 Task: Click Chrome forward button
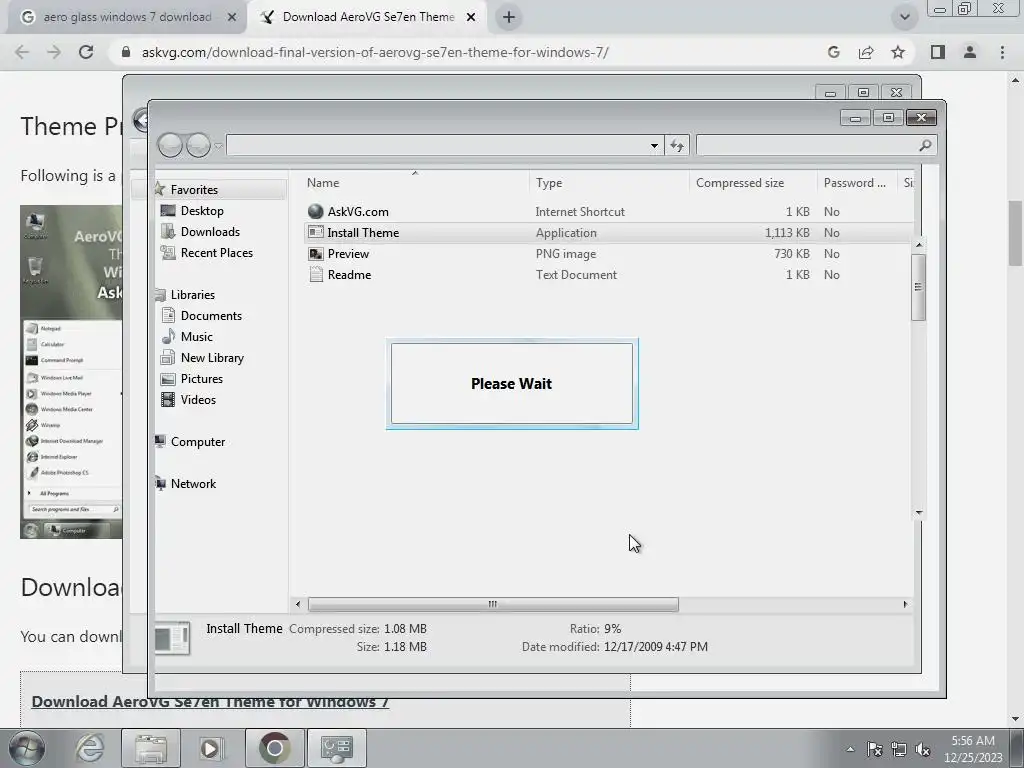tap(54, 52)
